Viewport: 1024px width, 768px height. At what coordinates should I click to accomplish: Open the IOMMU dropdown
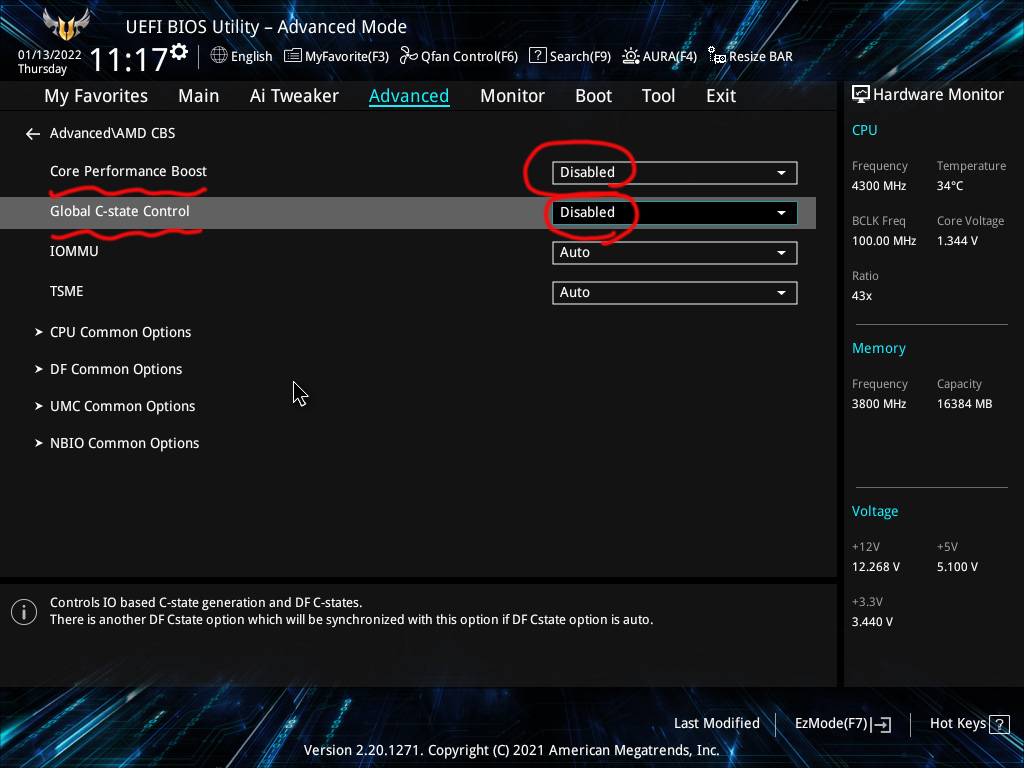[675, 253]
